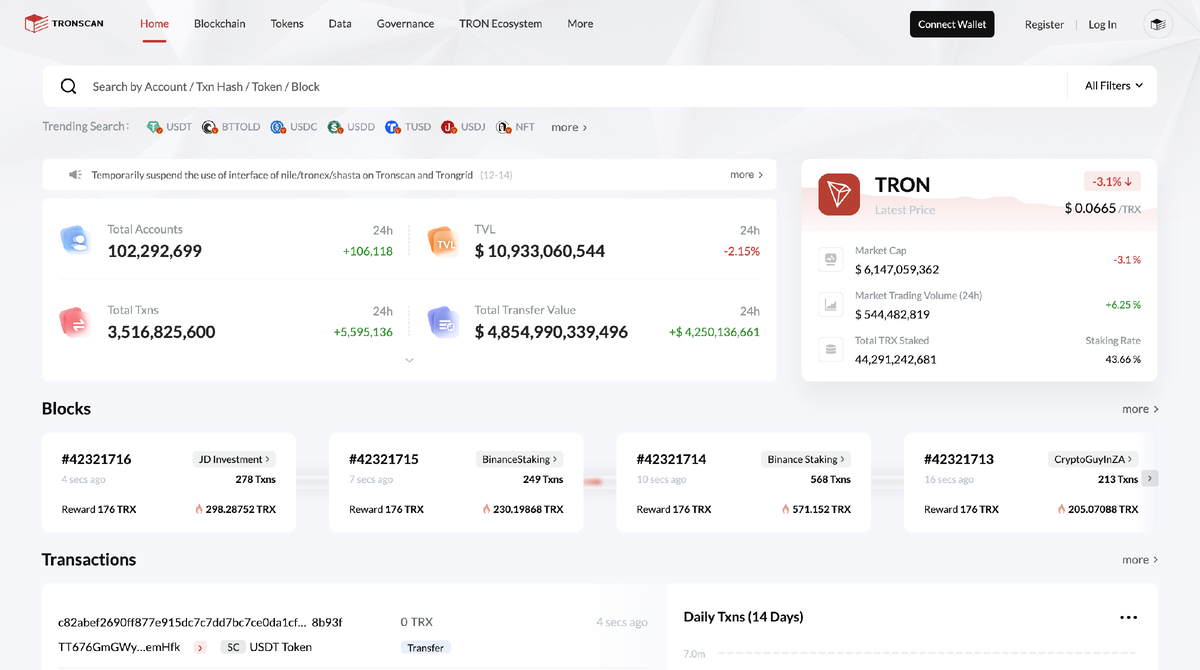Click the TVL orange icon
This screenshot has height=670, width=1200.
coord(443,240)
